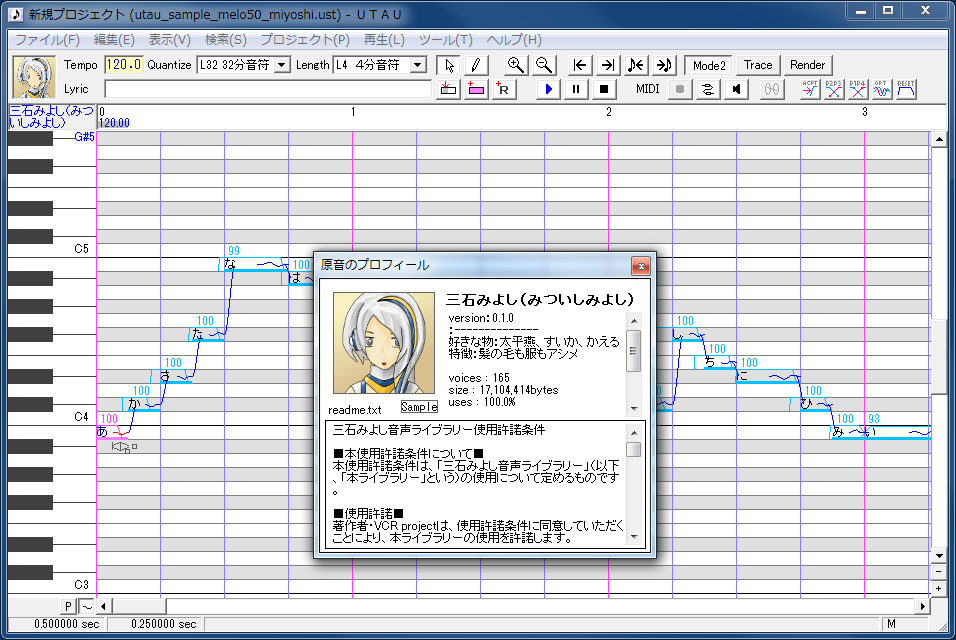The height and width of the screenshot is (640, 956).
Task: Open the Tools menu (ツール)
Action: pos(446,40)
